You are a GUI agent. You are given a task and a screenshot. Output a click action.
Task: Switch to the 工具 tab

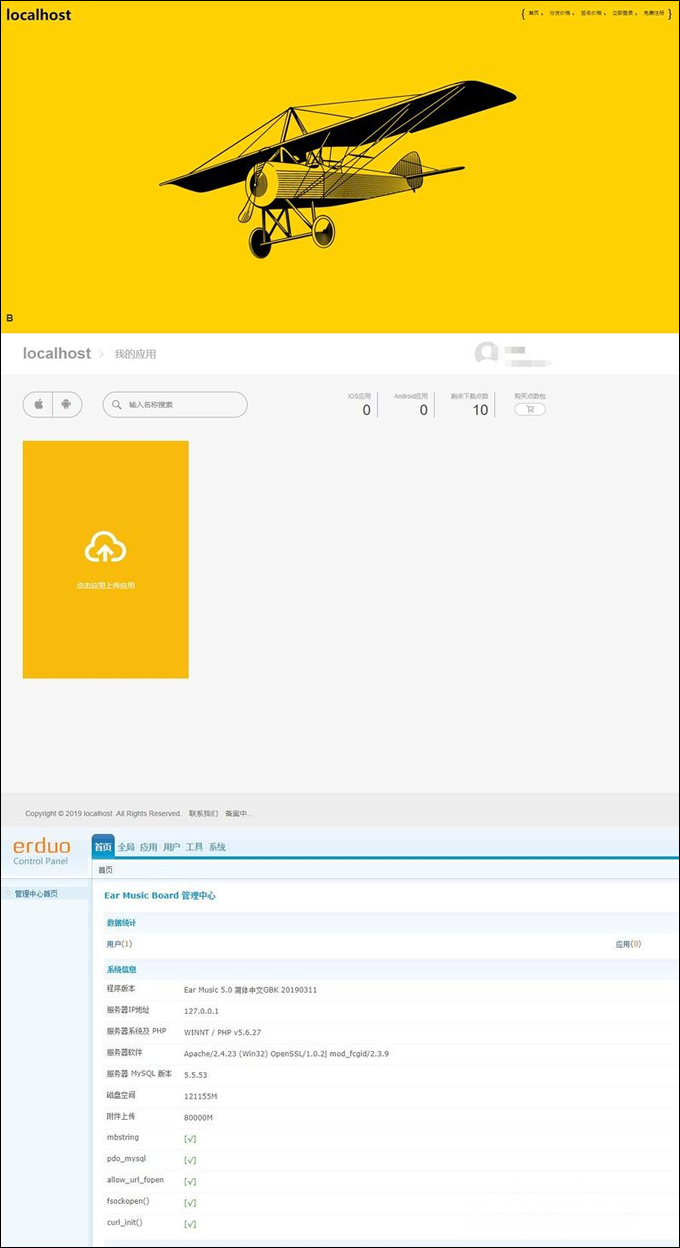(195, 847)
